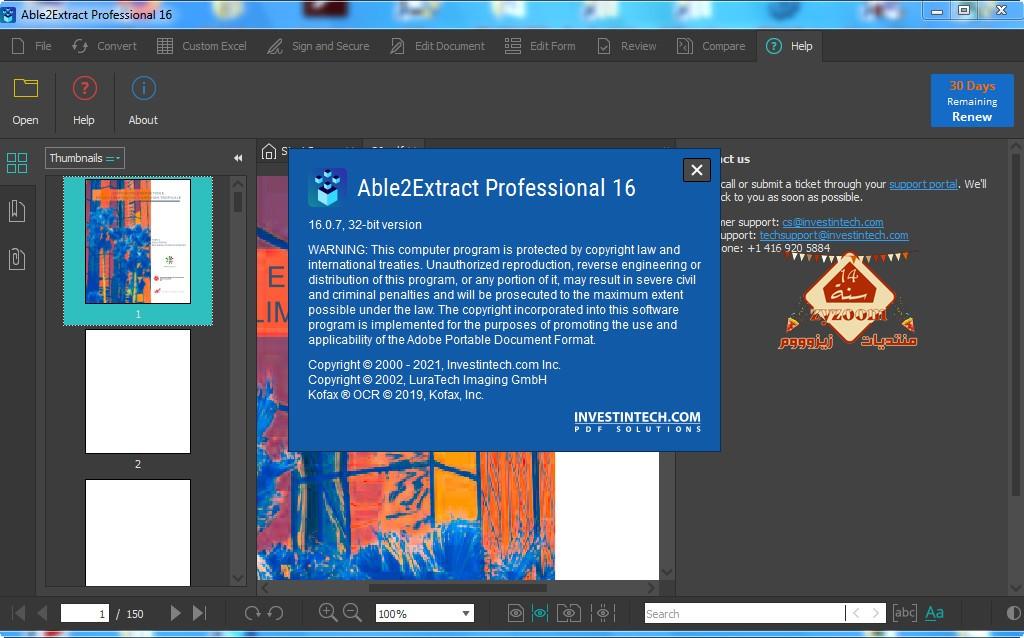Click the total page count '150'
This screenshot has width=1024, height=638.
(135, 614)
